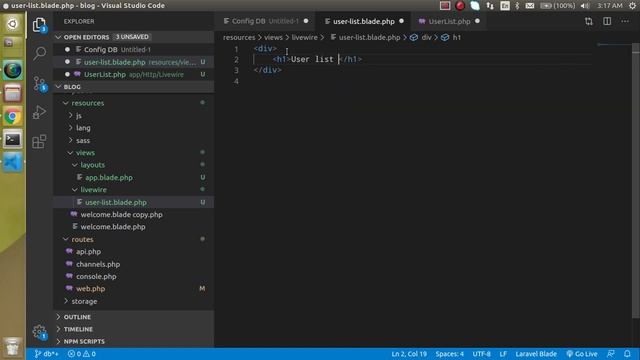Click volume icon in system tray

(x=585, y=6)
